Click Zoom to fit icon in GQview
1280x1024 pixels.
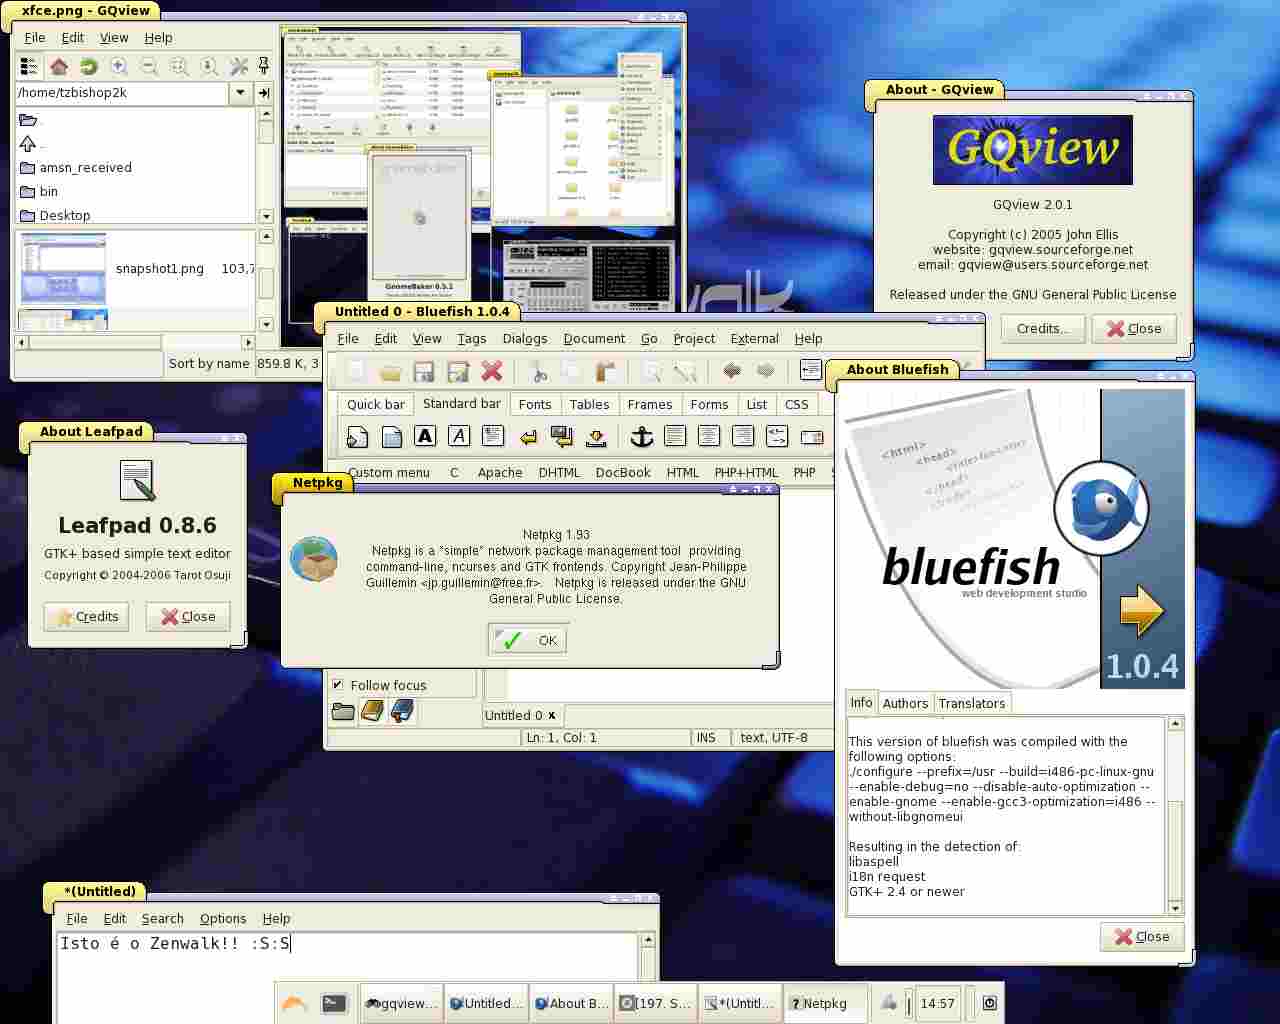[x=179, y=66]
